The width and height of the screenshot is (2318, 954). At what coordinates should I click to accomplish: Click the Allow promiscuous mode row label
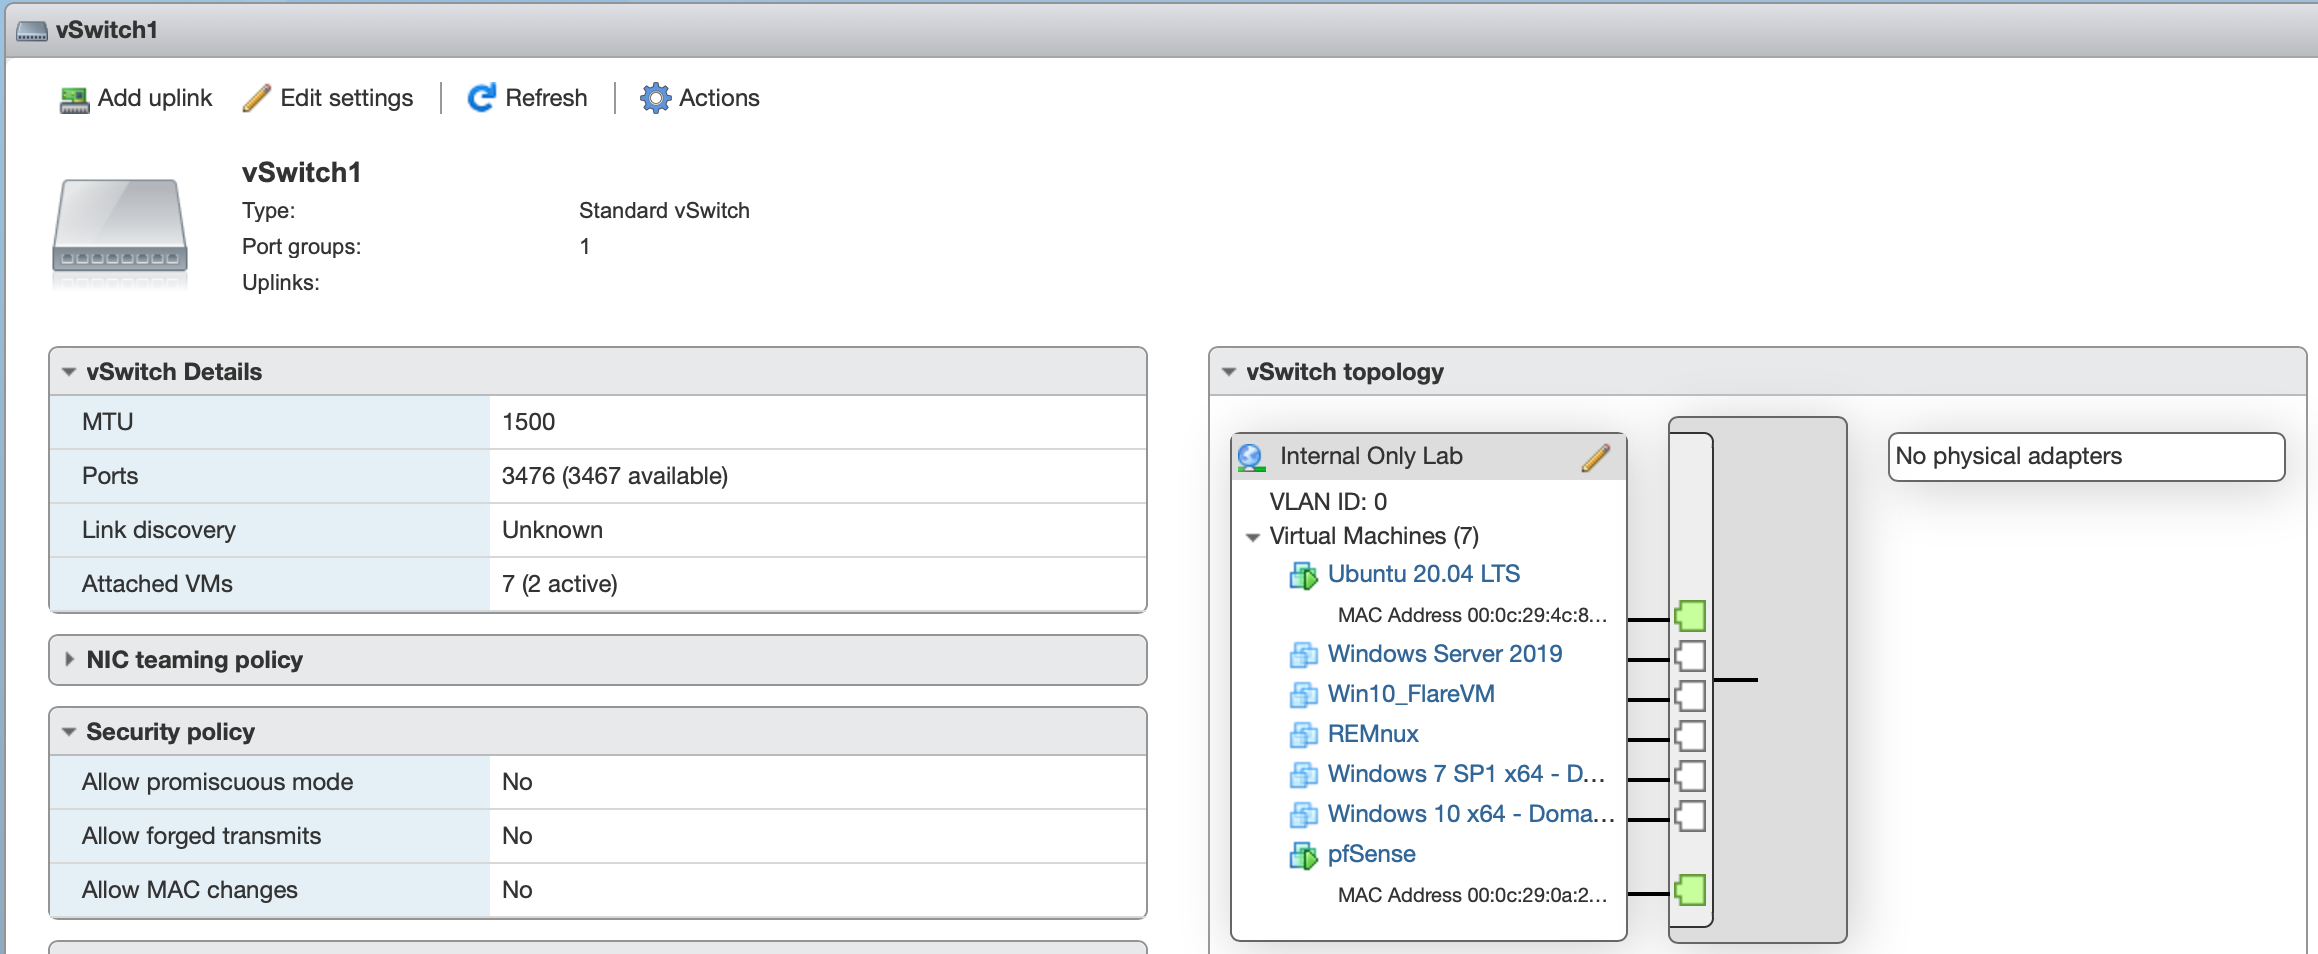[218, 782]
